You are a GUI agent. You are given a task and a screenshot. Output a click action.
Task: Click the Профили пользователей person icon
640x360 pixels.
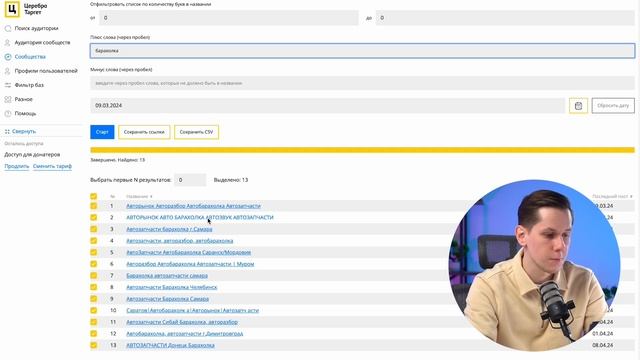tap(8, 71)
